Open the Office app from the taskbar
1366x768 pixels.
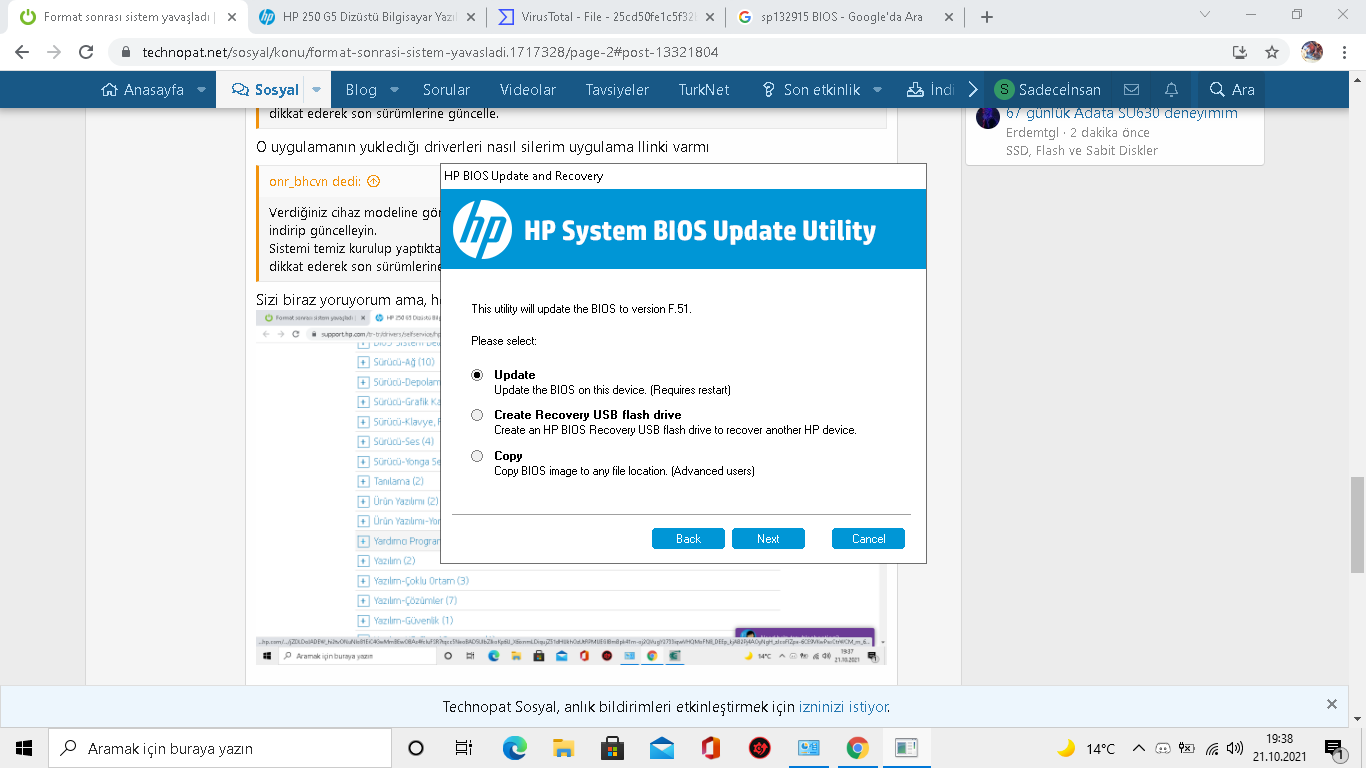pyautogui.click(x=710, y=748)
